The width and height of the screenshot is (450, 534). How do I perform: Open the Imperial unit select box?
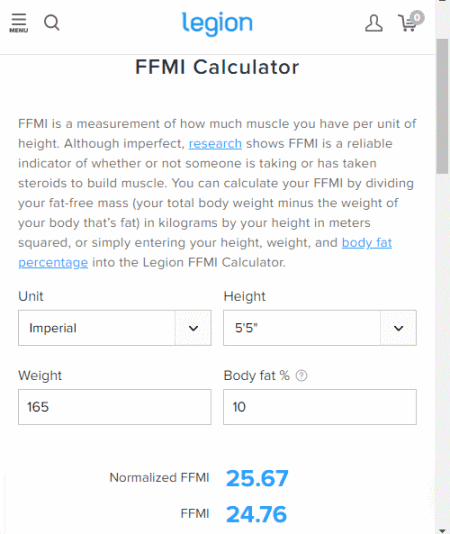tap(115, 328)
